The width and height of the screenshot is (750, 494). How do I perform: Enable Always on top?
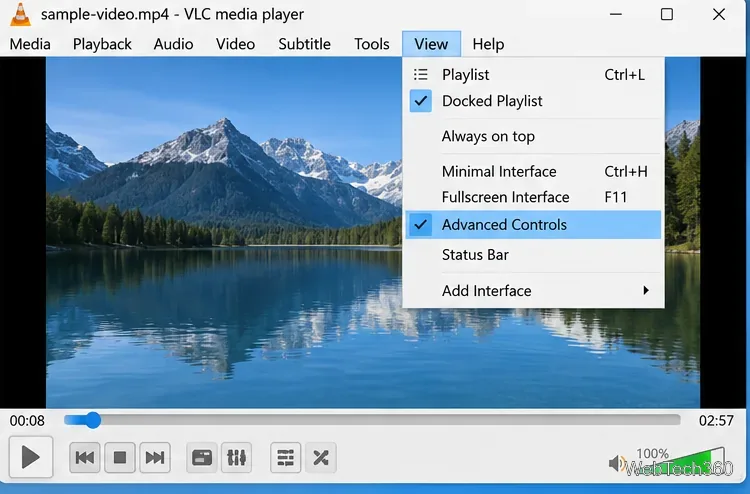pyautogui.click(x=533, y=136)
